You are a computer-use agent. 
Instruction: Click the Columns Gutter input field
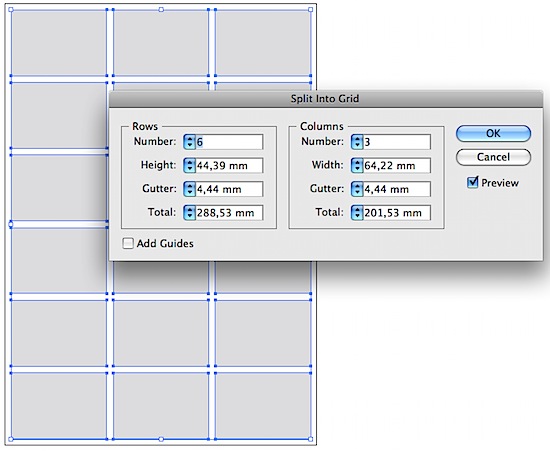pyautogui.click(x=397, y=189)
